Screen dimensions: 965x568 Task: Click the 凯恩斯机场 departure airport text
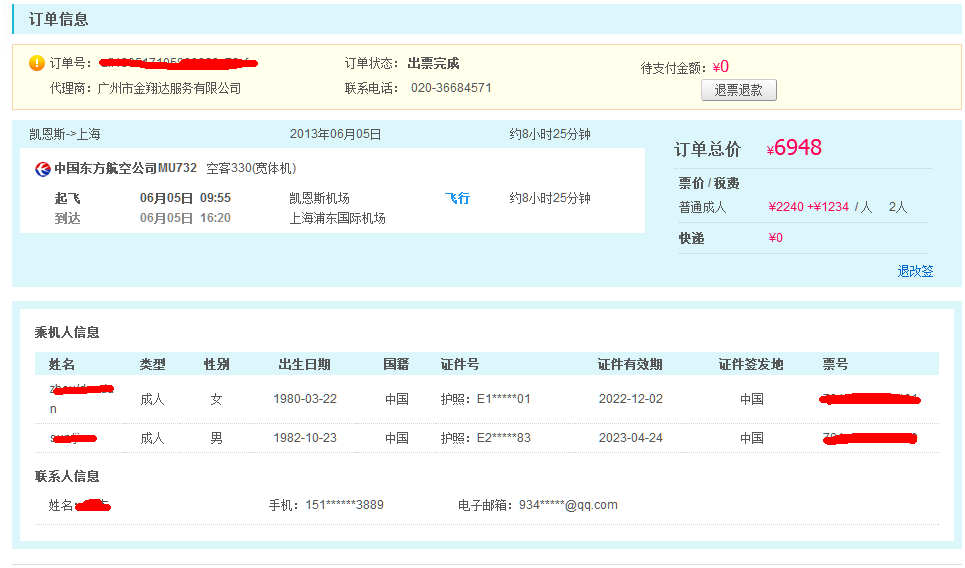point(319,198)
